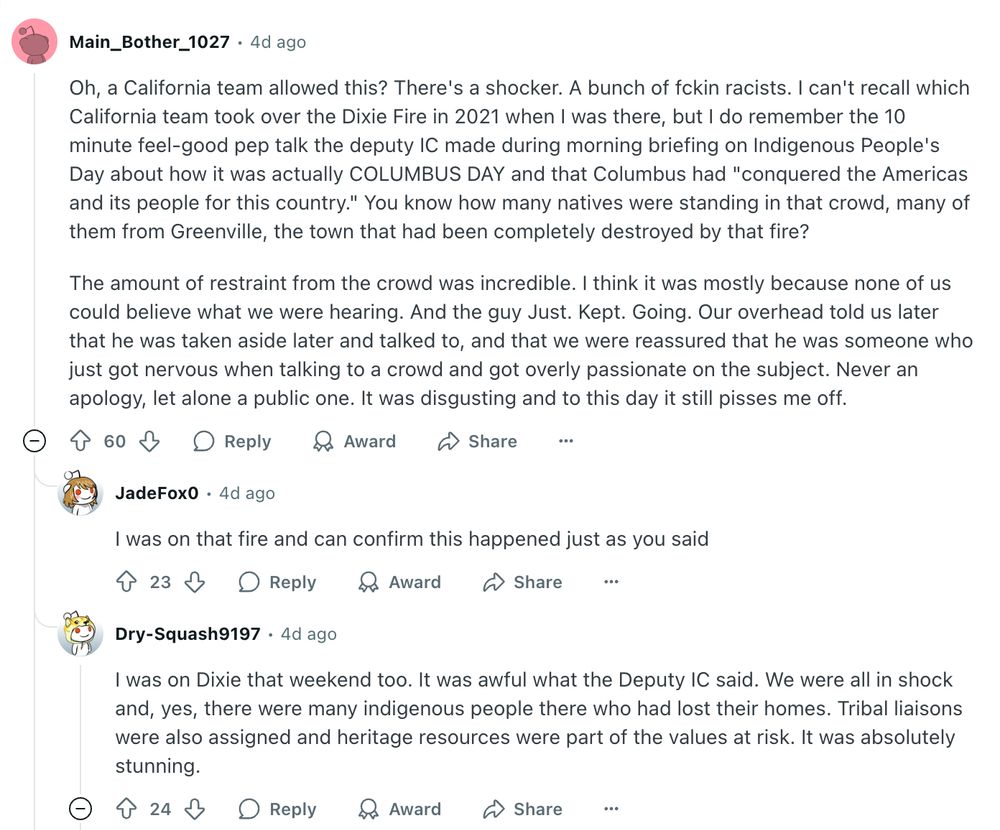Screen dimensions: 1000x830
Task: Upvote JadeFox0's comment
Action: 126,582
